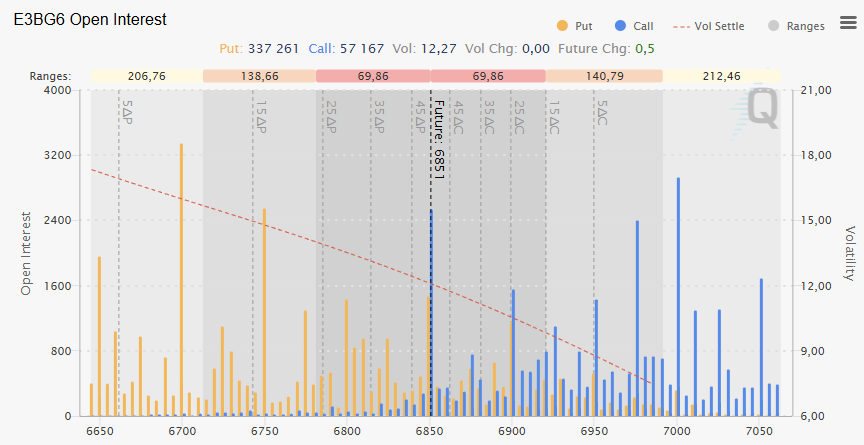Viewport: 864px width, 445px height.
Task: Click the blue Call legend circle
Action: tap(622, 26)
